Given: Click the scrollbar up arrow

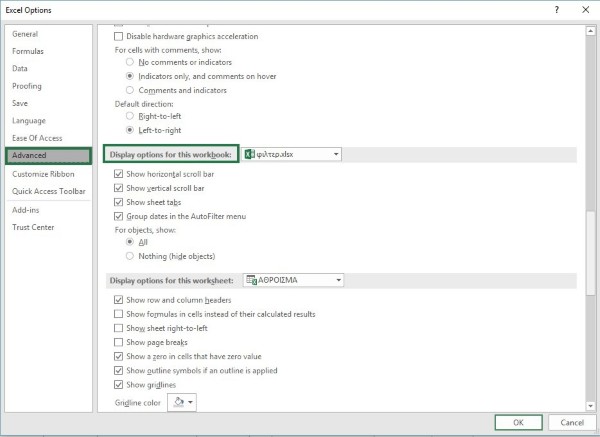Looking at the screenshot, I should point(590,31).
